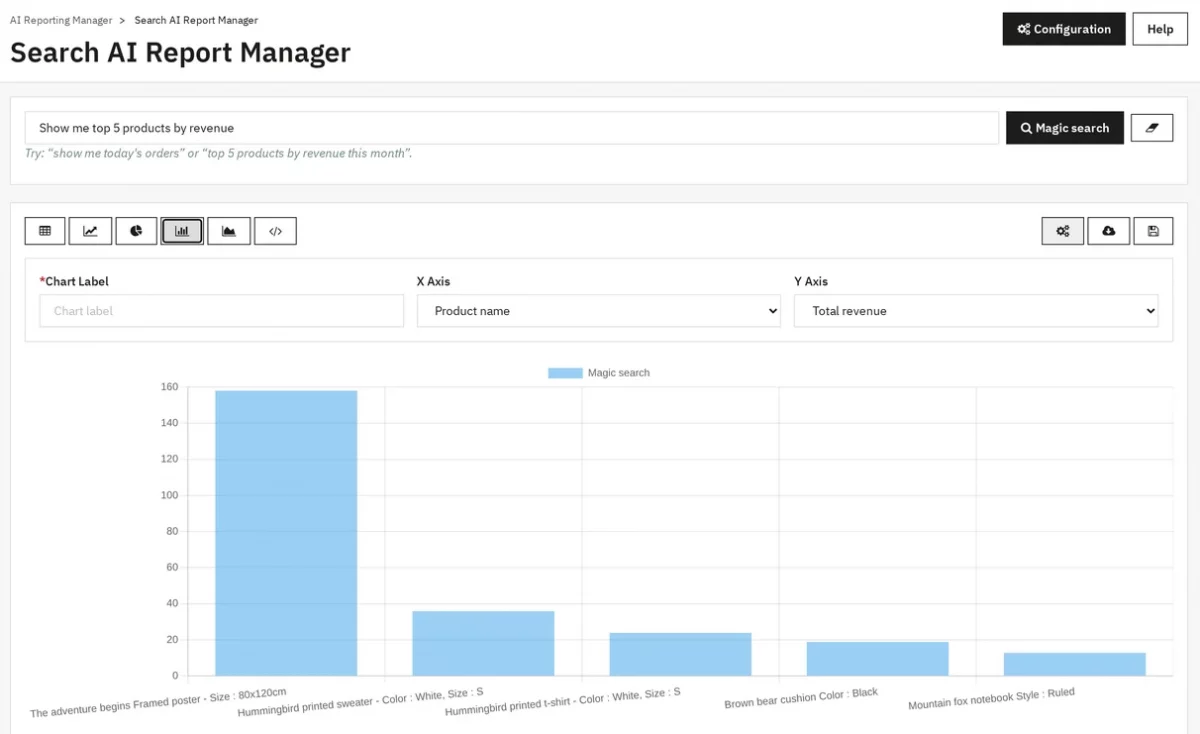
Task: Download report with cloud icon
Action: click(1109, 231)
